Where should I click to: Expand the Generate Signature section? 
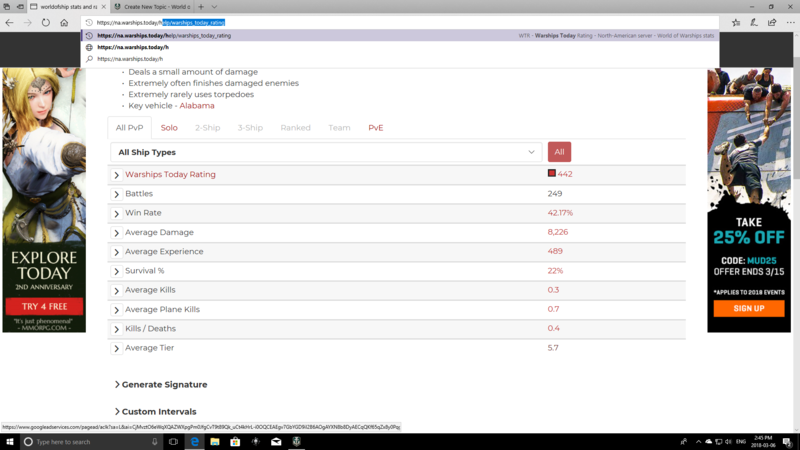(162, 385)
